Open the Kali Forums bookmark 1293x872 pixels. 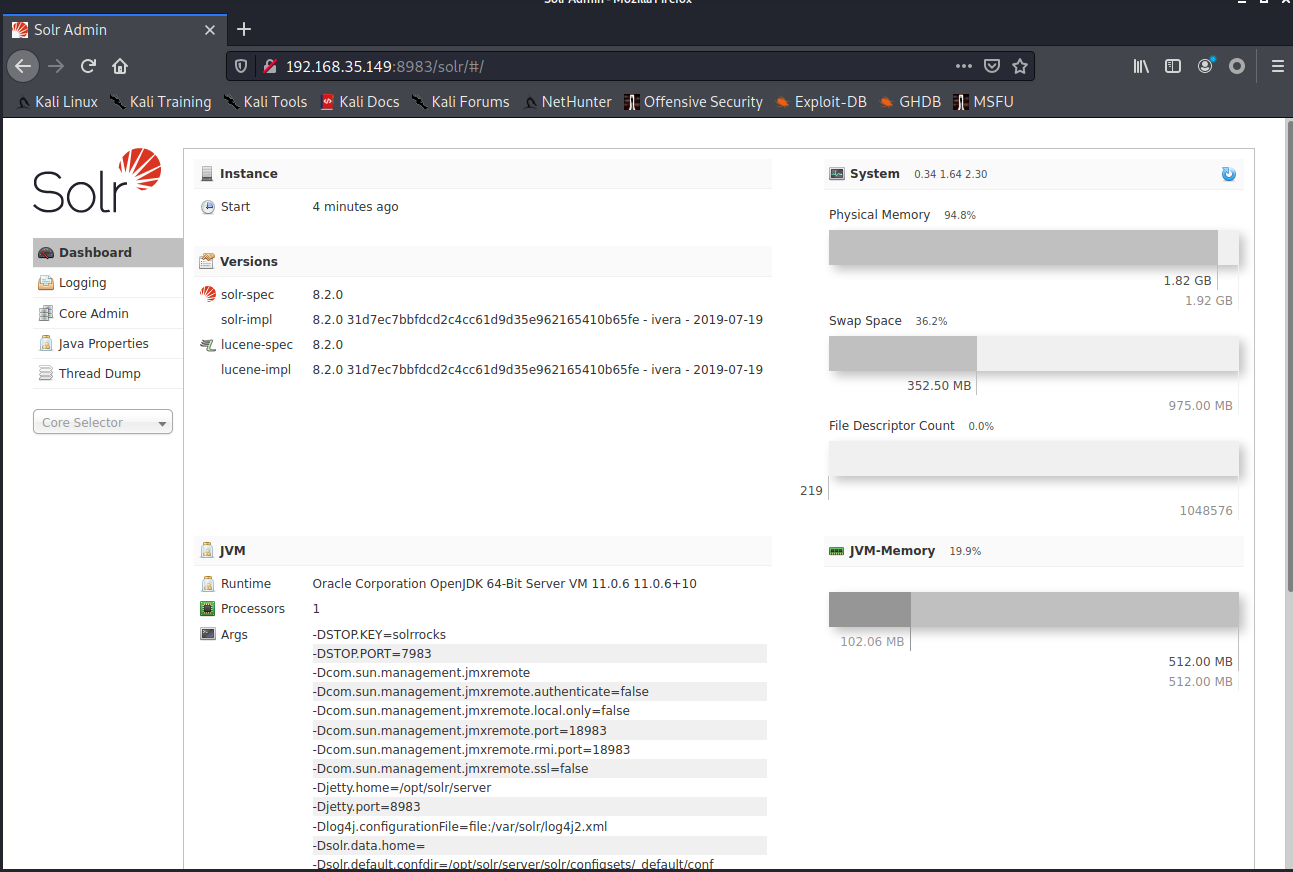[x=461, y=102]
